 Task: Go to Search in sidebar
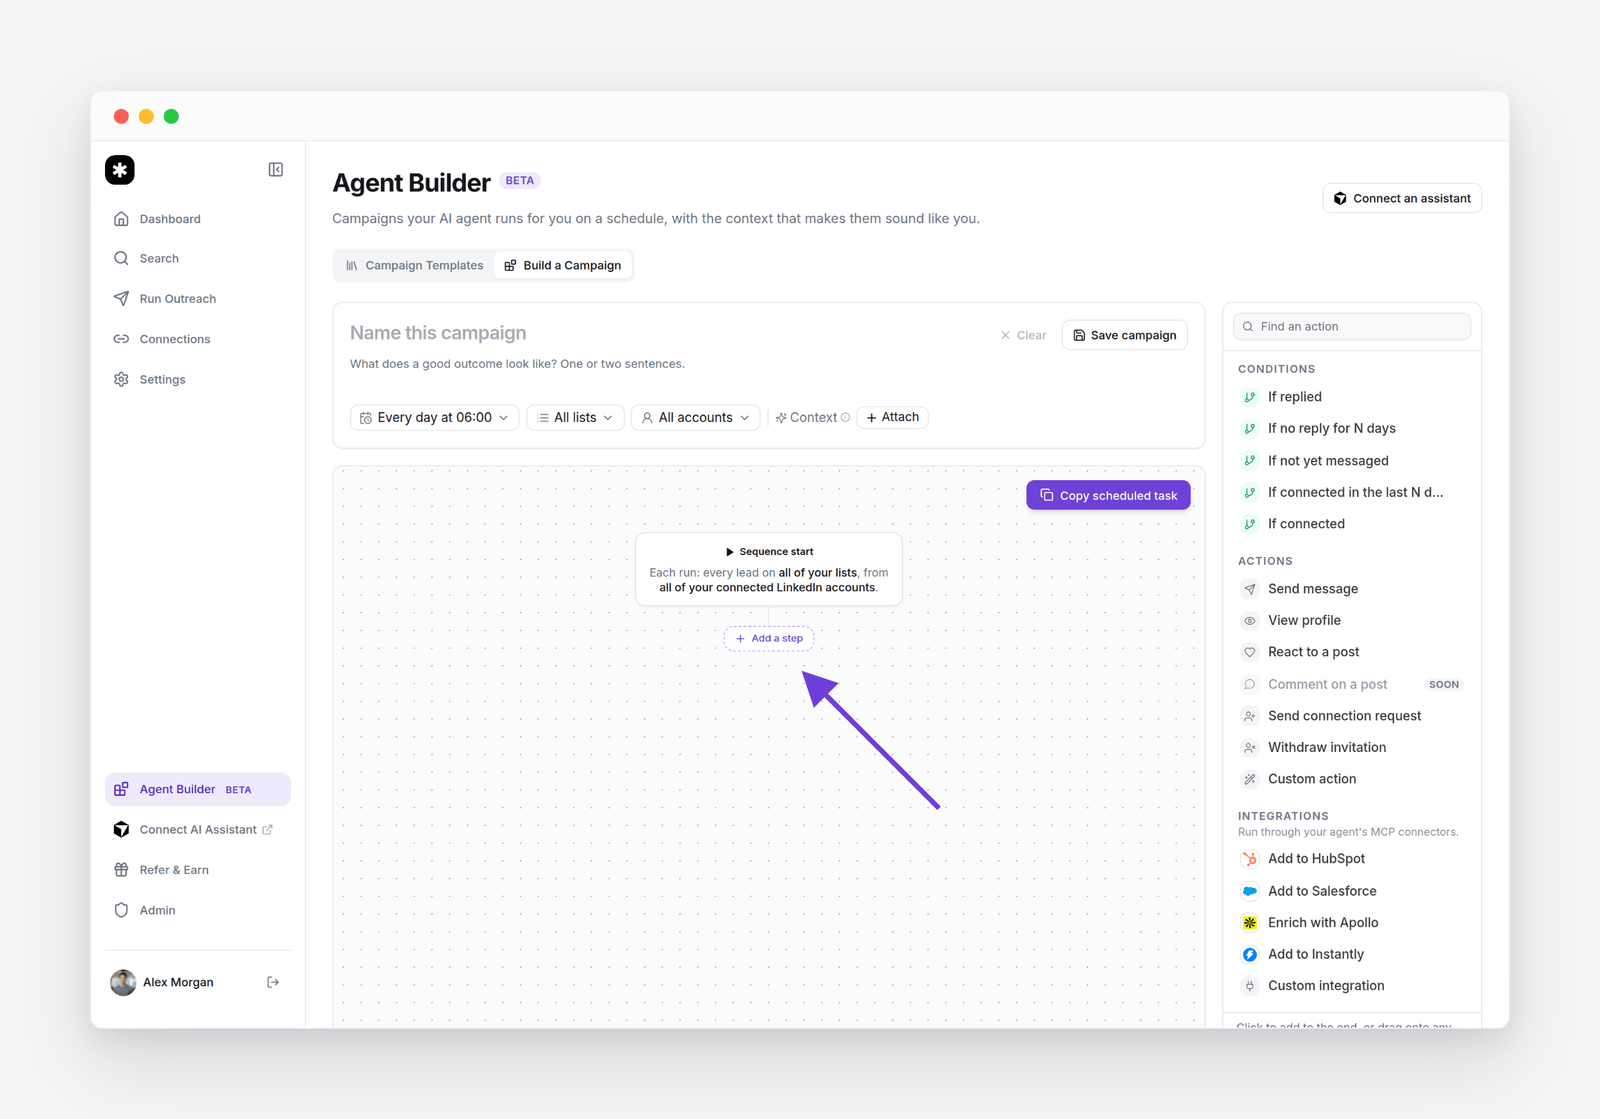click(198, 258)
